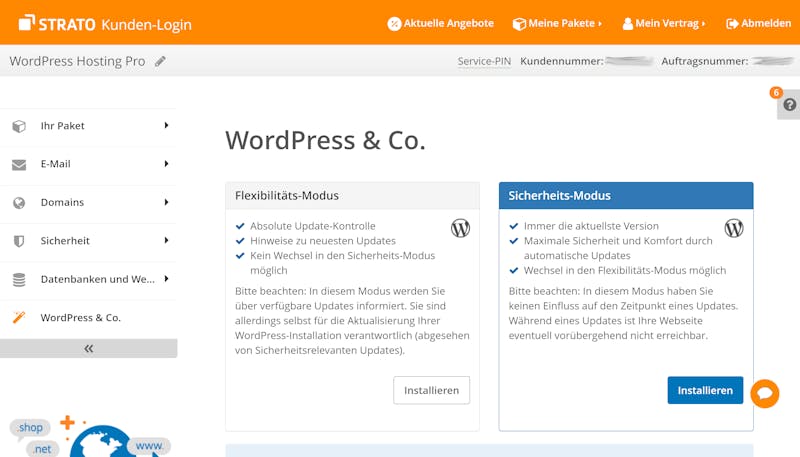This screenshot has height=457, width=800.
Task: Click the WordPress & Co. page heading
Action: 326,140
